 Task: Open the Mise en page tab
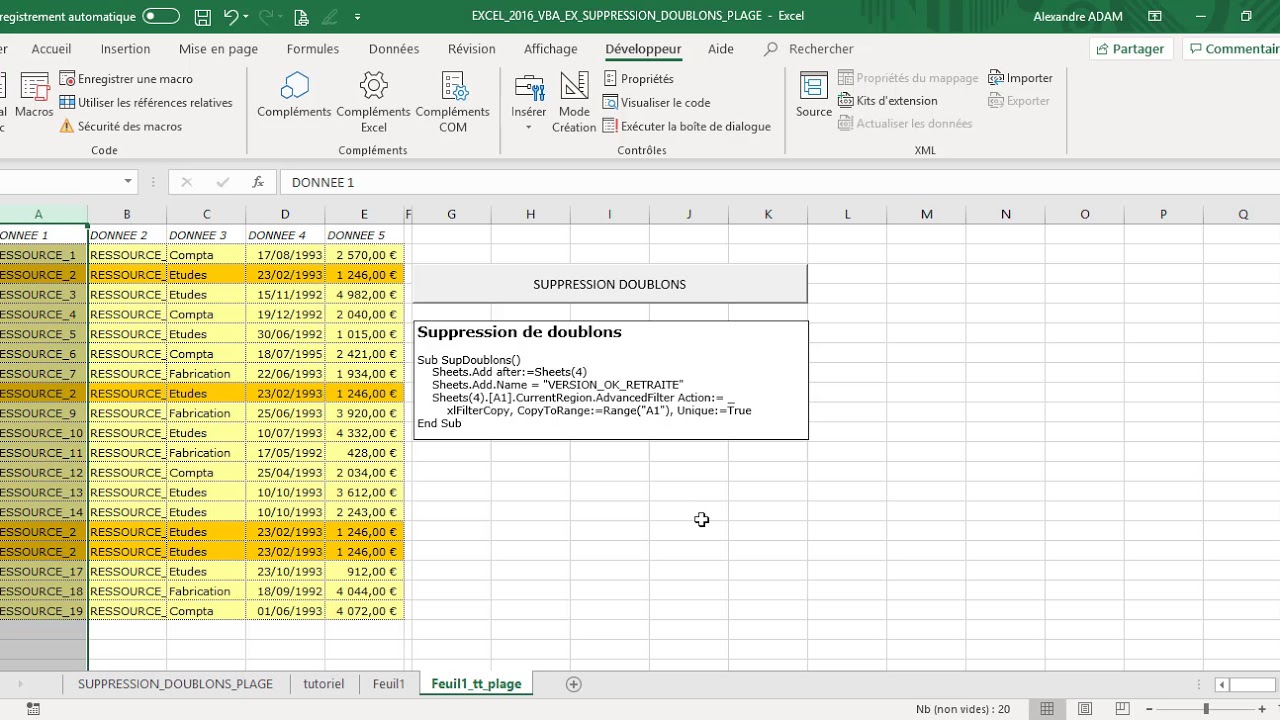218,49
